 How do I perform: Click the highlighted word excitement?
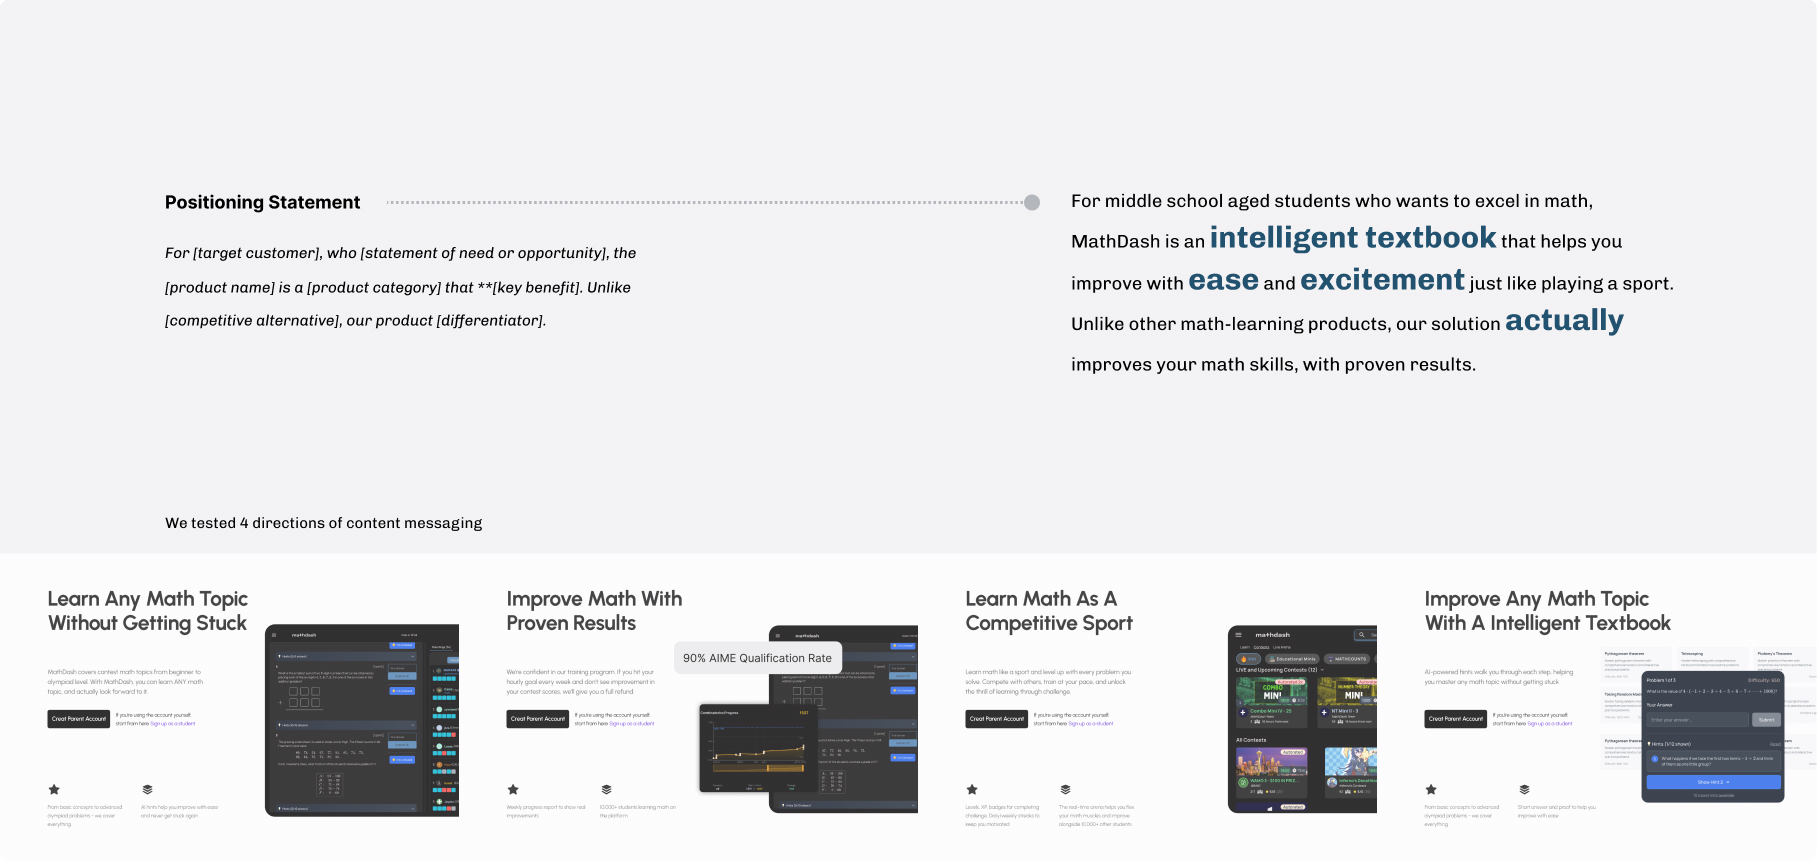[1382, 280]
